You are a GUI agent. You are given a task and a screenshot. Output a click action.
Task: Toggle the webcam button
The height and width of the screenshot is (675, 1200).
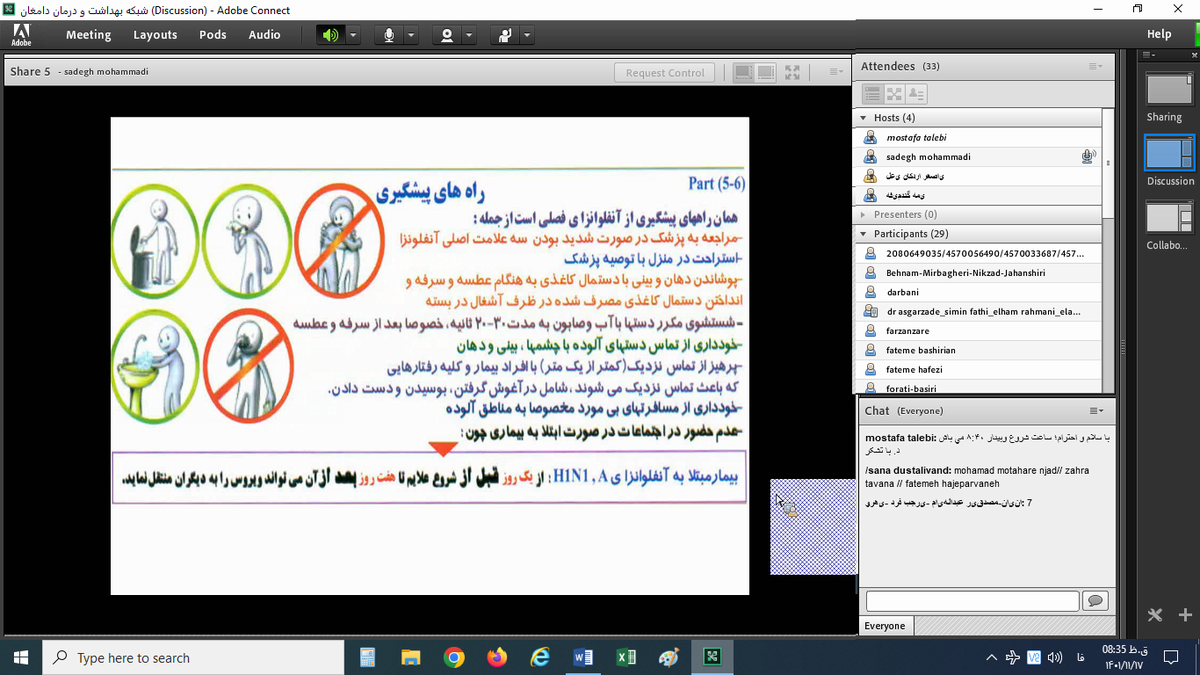pyautogui.click(x=447, y=35)
